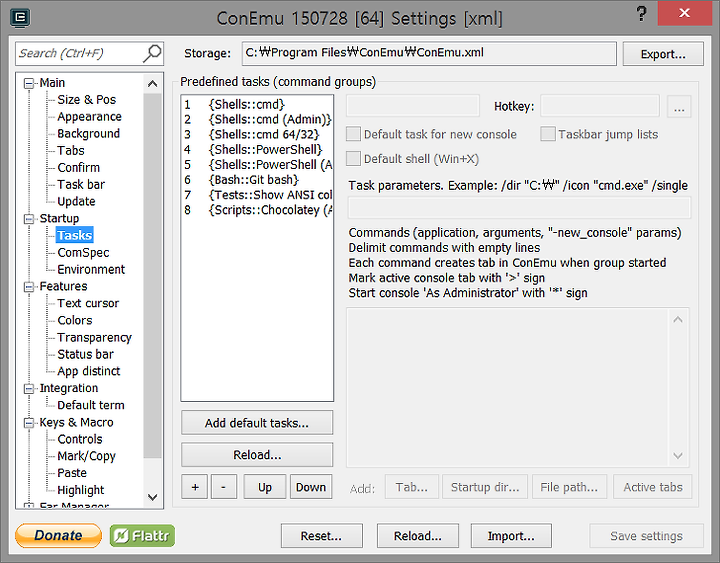
Task: Select task 4 {Shells::PowerShell}
Action: (257, 150)
